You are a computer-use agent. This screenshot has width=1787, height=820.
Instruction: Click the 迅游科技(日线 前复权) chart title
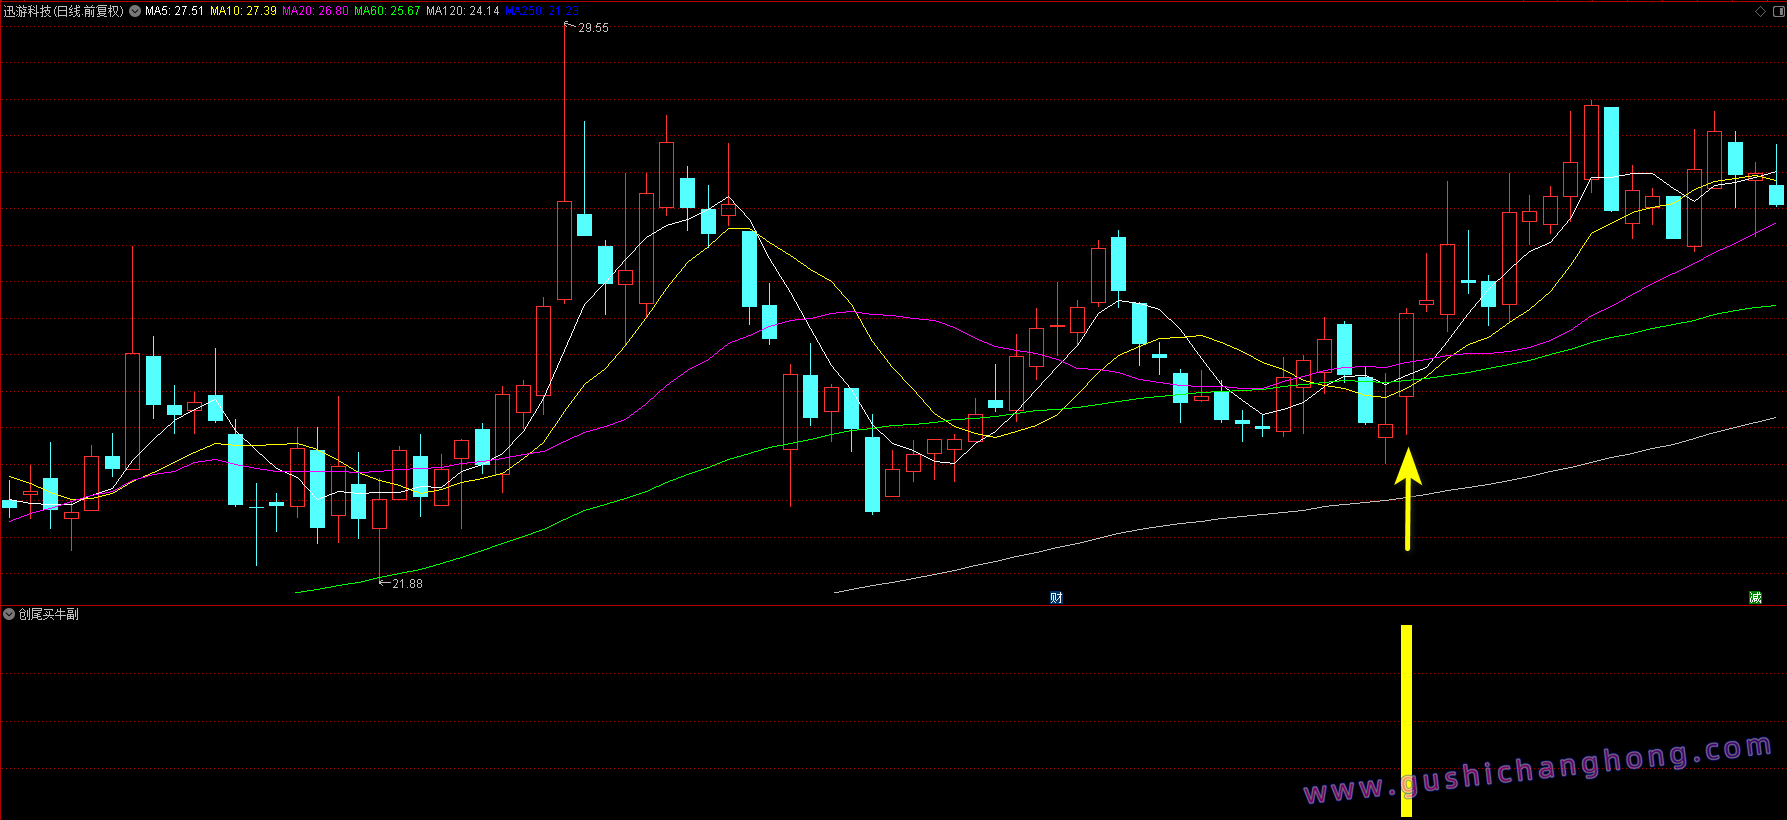(64, 11)
